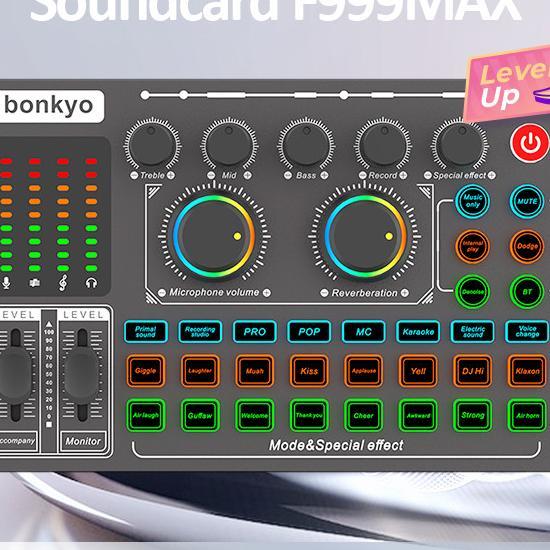550x550 pixels.
Task: Trigger the Kiss sound effect
Action: point(309,371)
